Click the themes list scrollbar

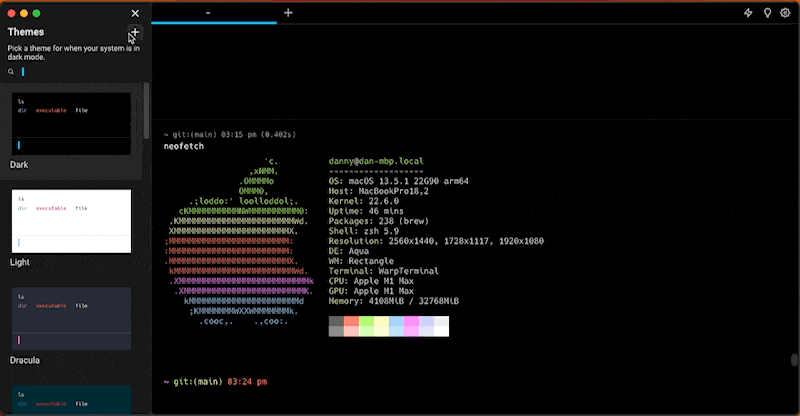click(146, 110)
